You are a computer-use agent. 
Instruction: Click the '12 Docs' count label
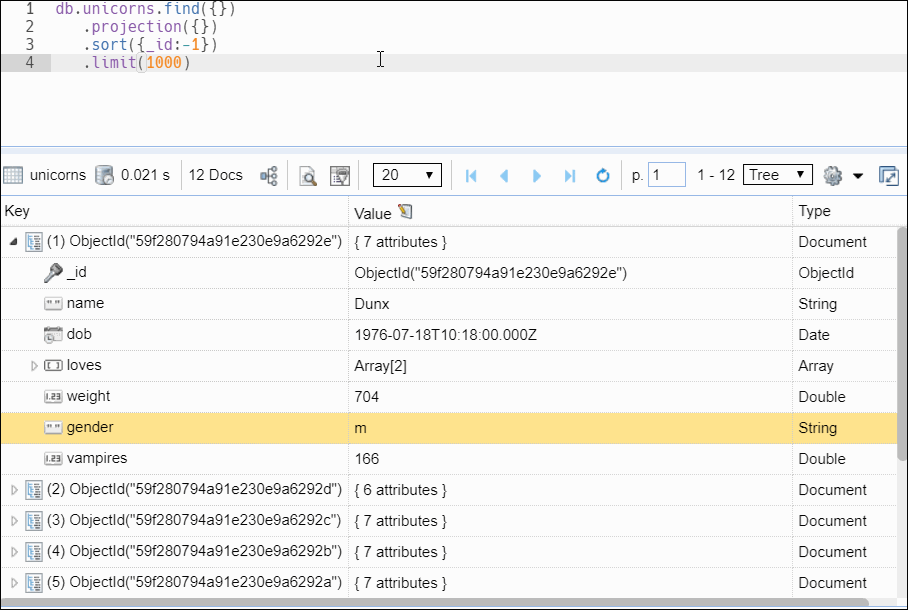tap(215, 175)
